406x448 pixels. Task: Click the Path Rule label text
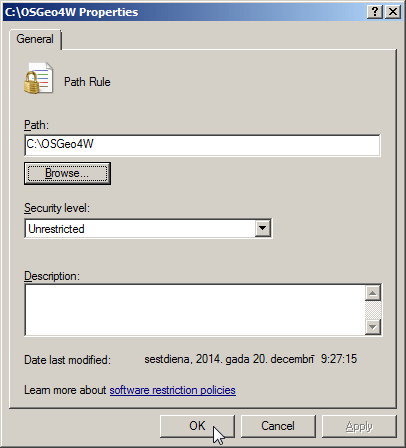[87, 82]
